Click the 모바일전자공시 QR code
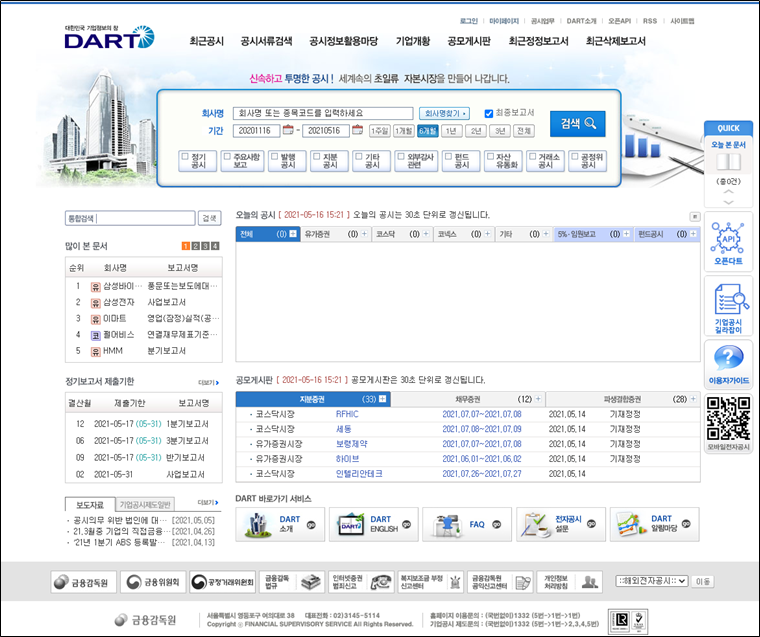 coord(728,418)
